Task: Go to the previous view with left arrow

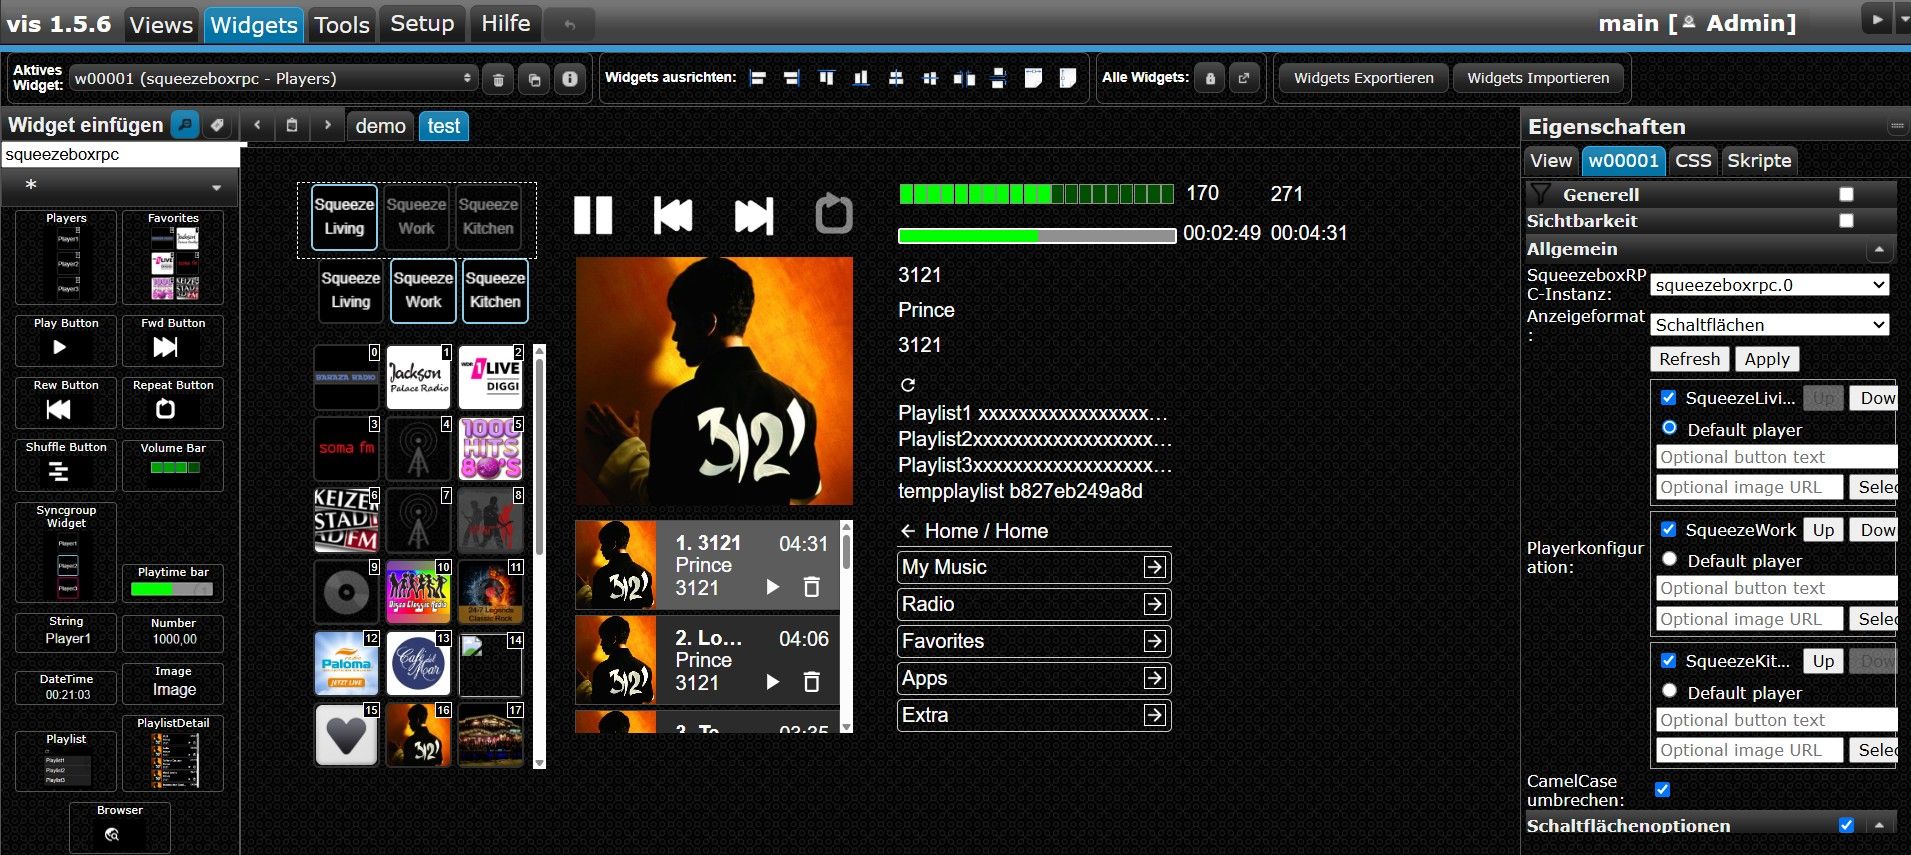Action: [258, 125]
